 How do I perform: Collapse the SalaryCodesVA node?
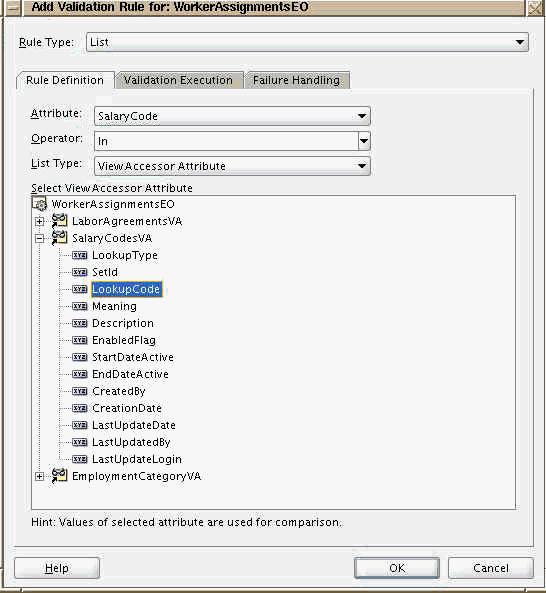coord(39,238)
